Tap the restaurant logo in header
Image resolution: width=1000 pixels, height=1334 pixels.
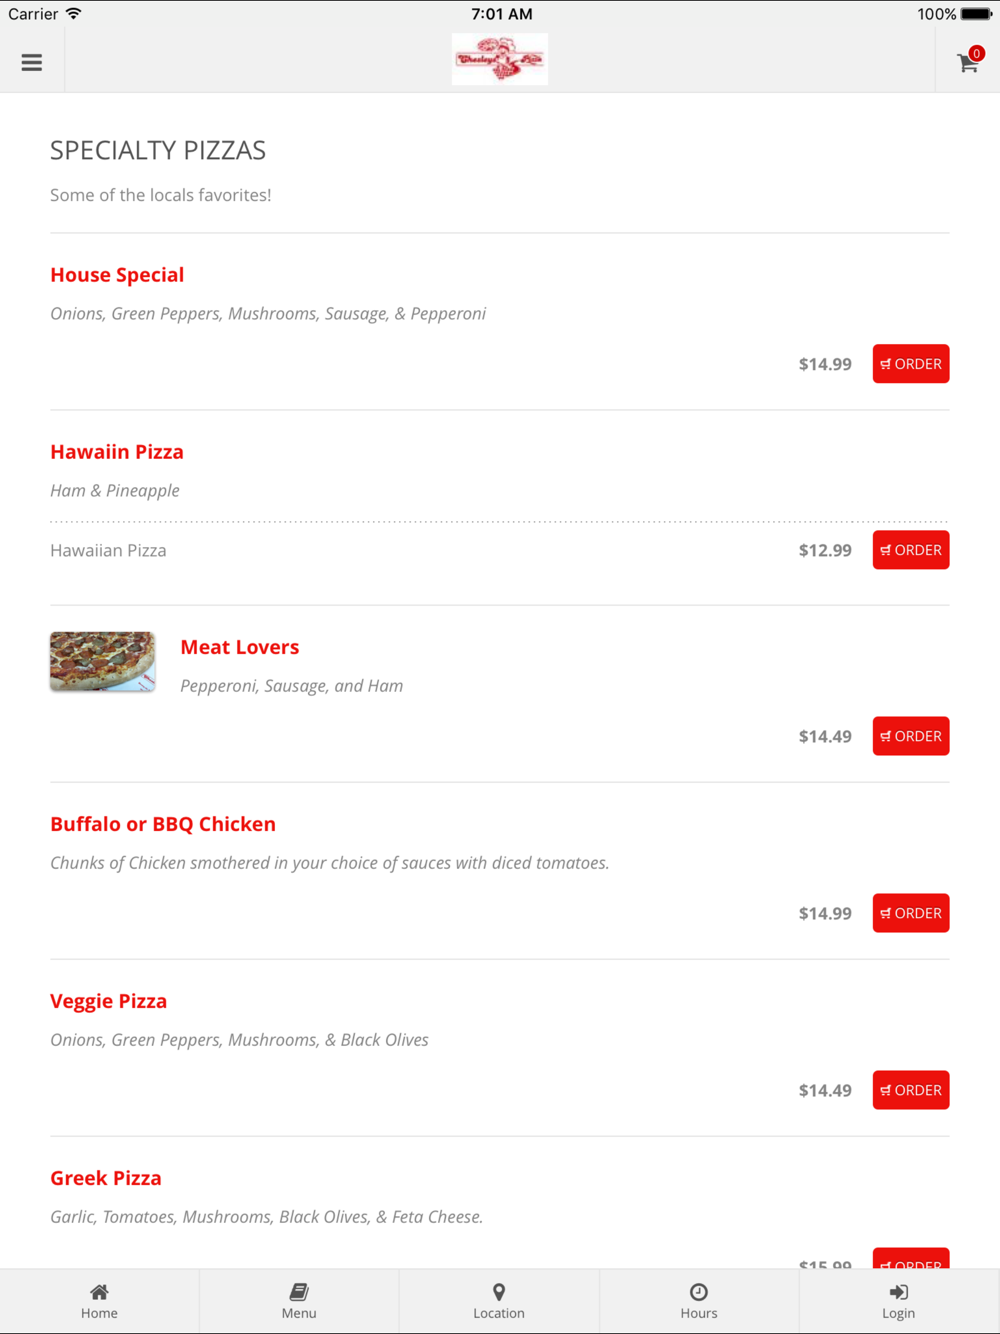click(500, 59)
